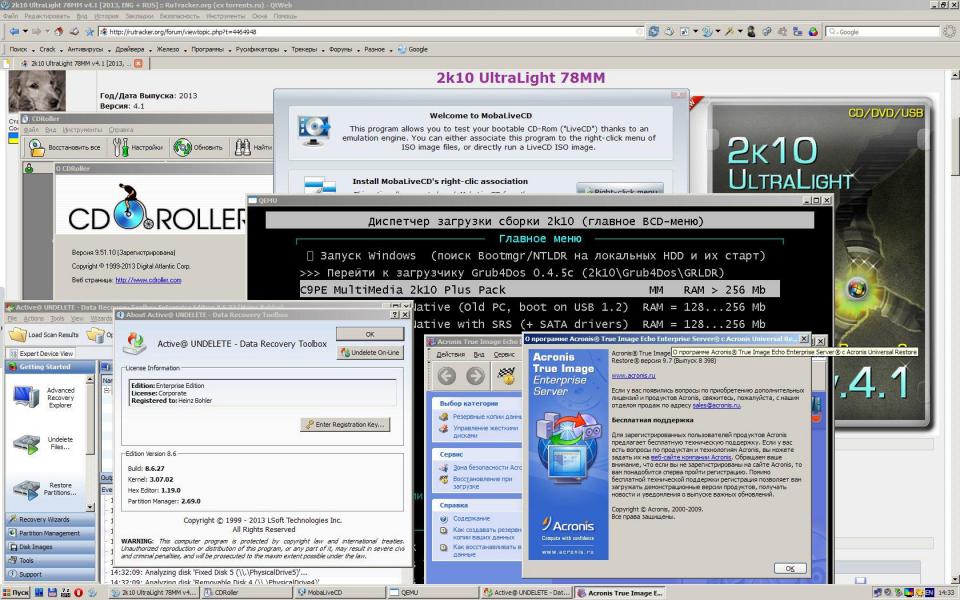The image size is (960, 600).
Task: Close the 2k10 UltraLight browser tab
Action: click(x=138, y=63)
